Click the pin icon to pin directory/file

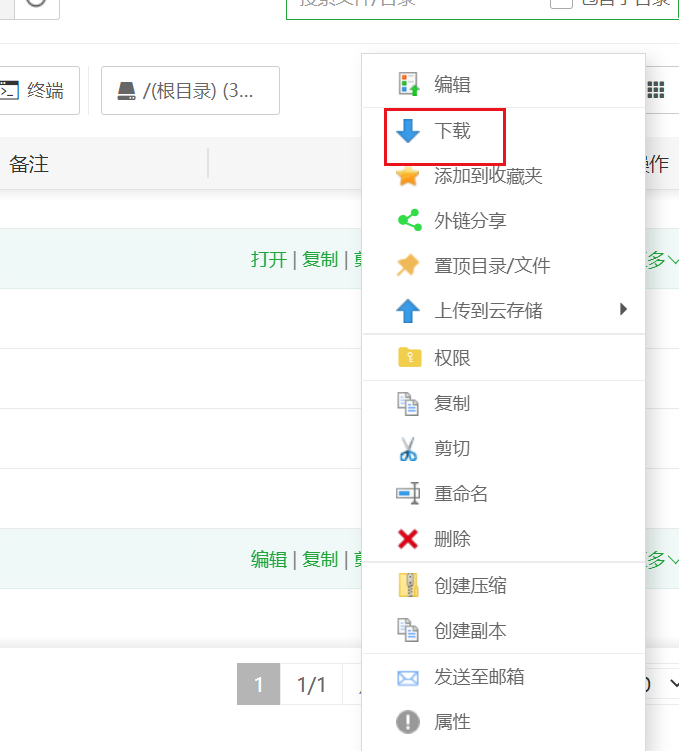[x=408, y=266]
